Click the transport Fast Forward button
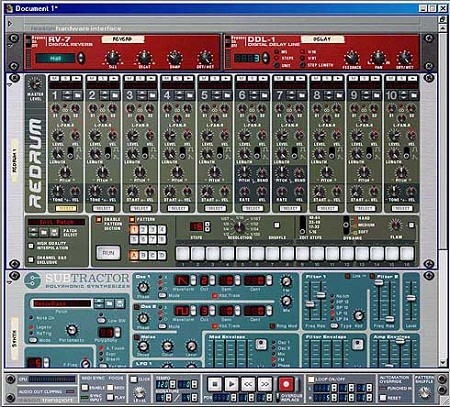 tap(265, 384)
